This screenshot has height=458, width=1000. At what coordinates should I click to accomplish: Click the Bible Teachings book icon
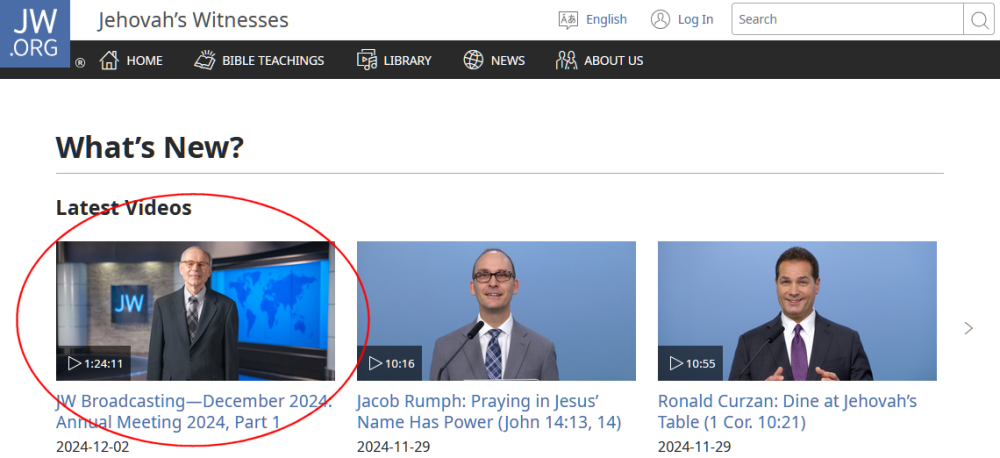click(x=205, y=60)
